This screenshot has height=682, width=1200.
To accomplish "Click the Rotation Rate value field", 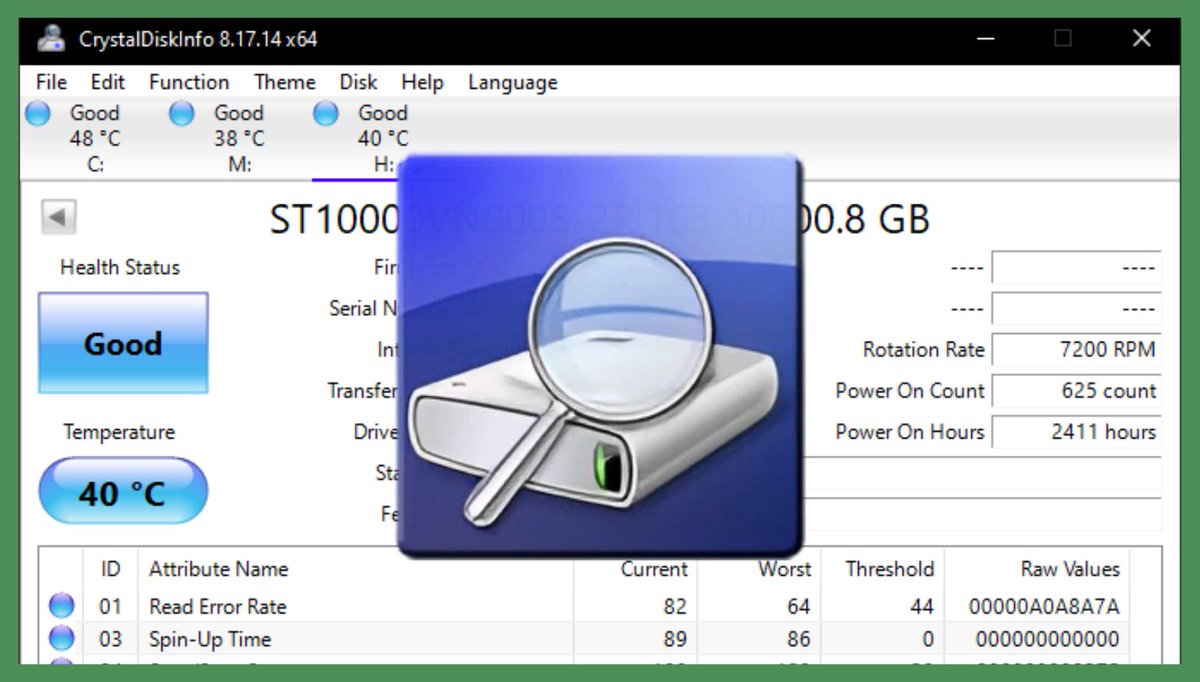I will tap(1076, 349).
